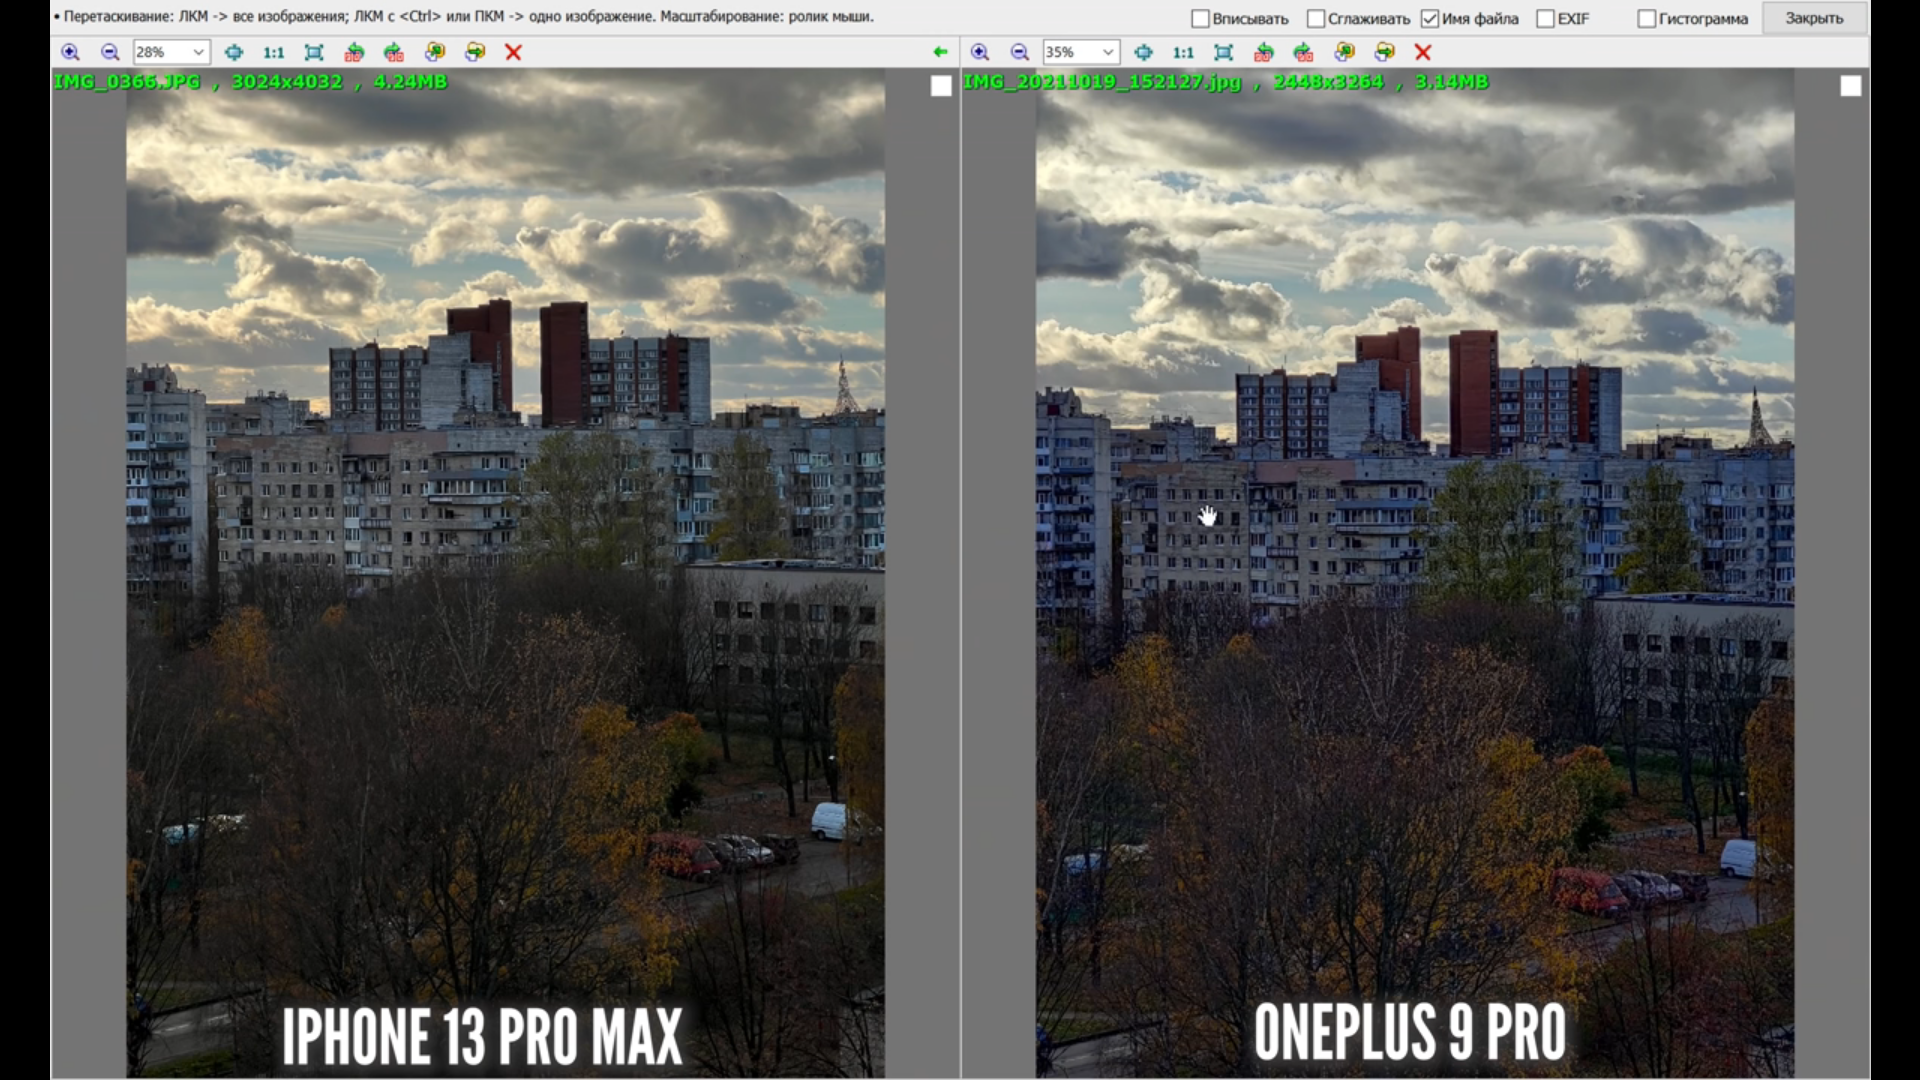Image resolution: width=1920 pixels, height=1080 pixels.
Task: Move left image to folder
Action: (x=475, y=52)
